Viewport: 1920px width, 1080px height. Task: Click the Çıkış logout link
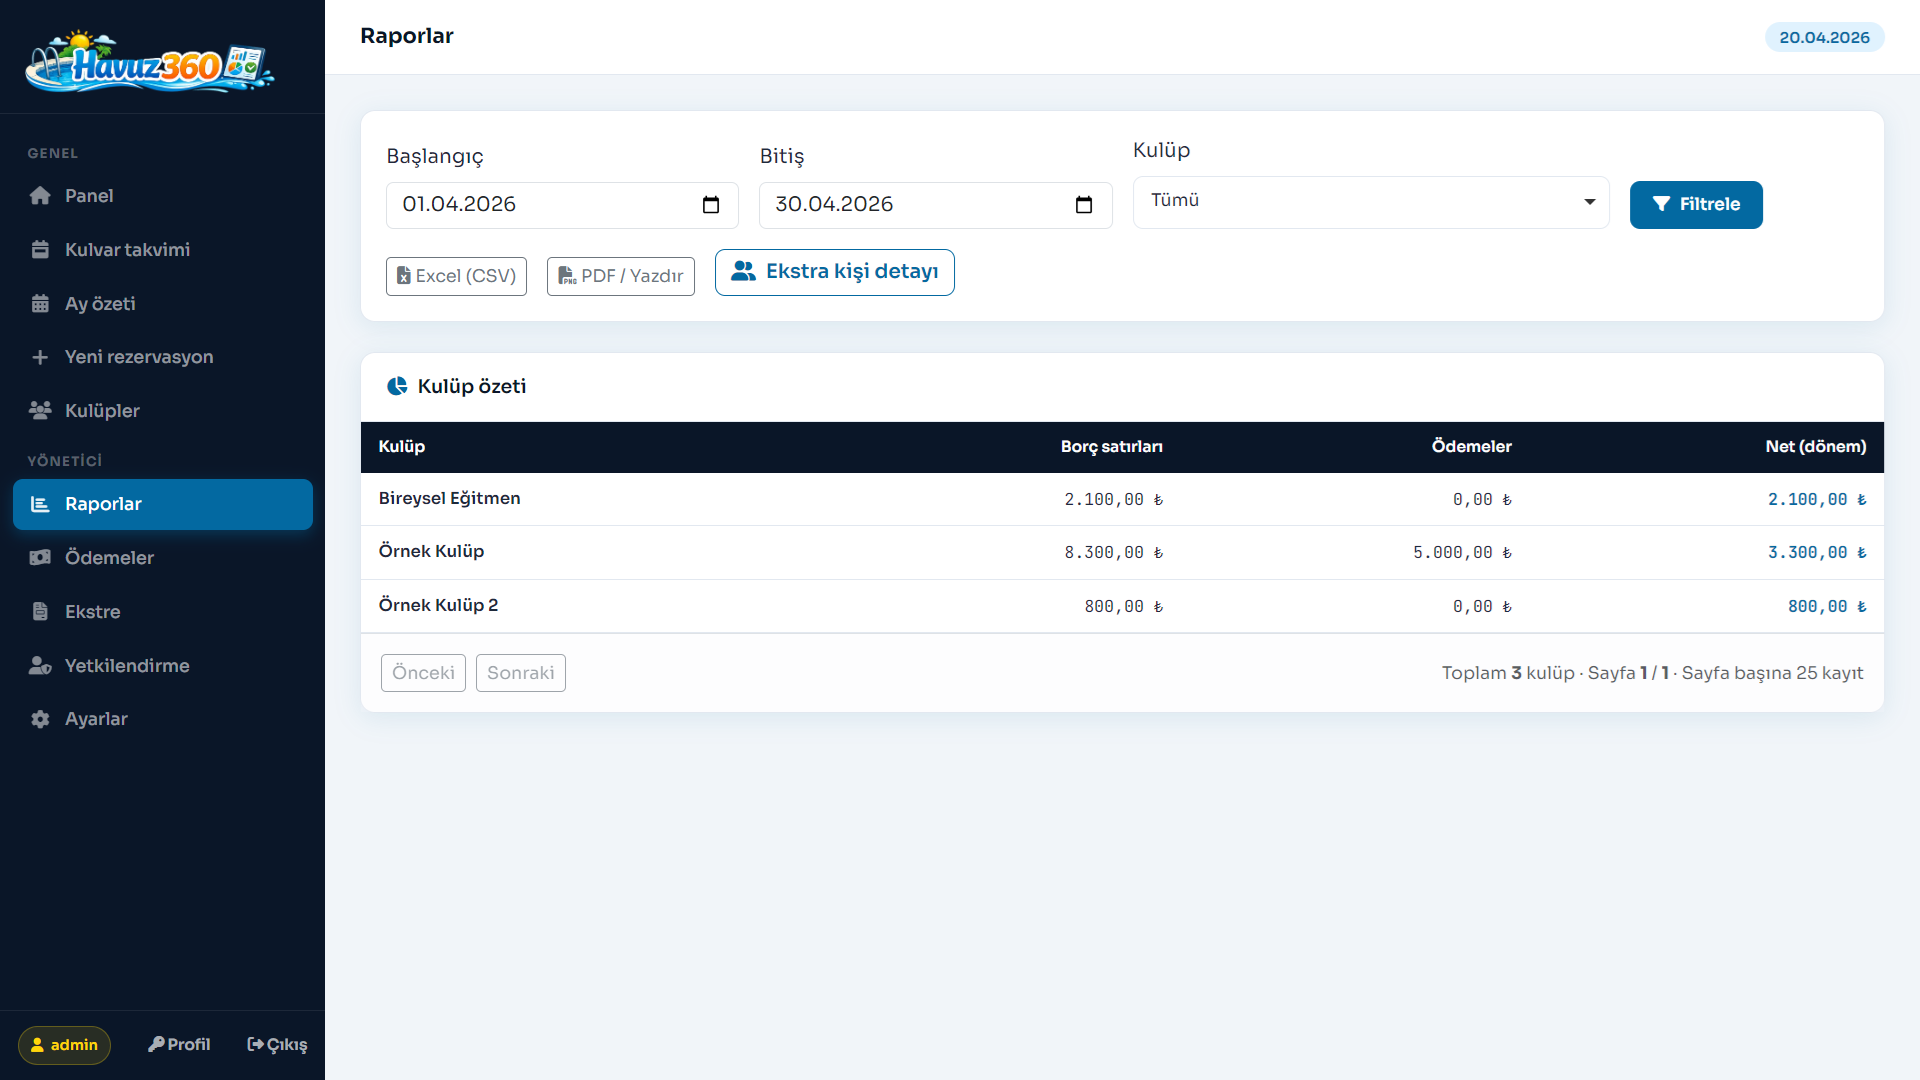(x=277, y=1045)
